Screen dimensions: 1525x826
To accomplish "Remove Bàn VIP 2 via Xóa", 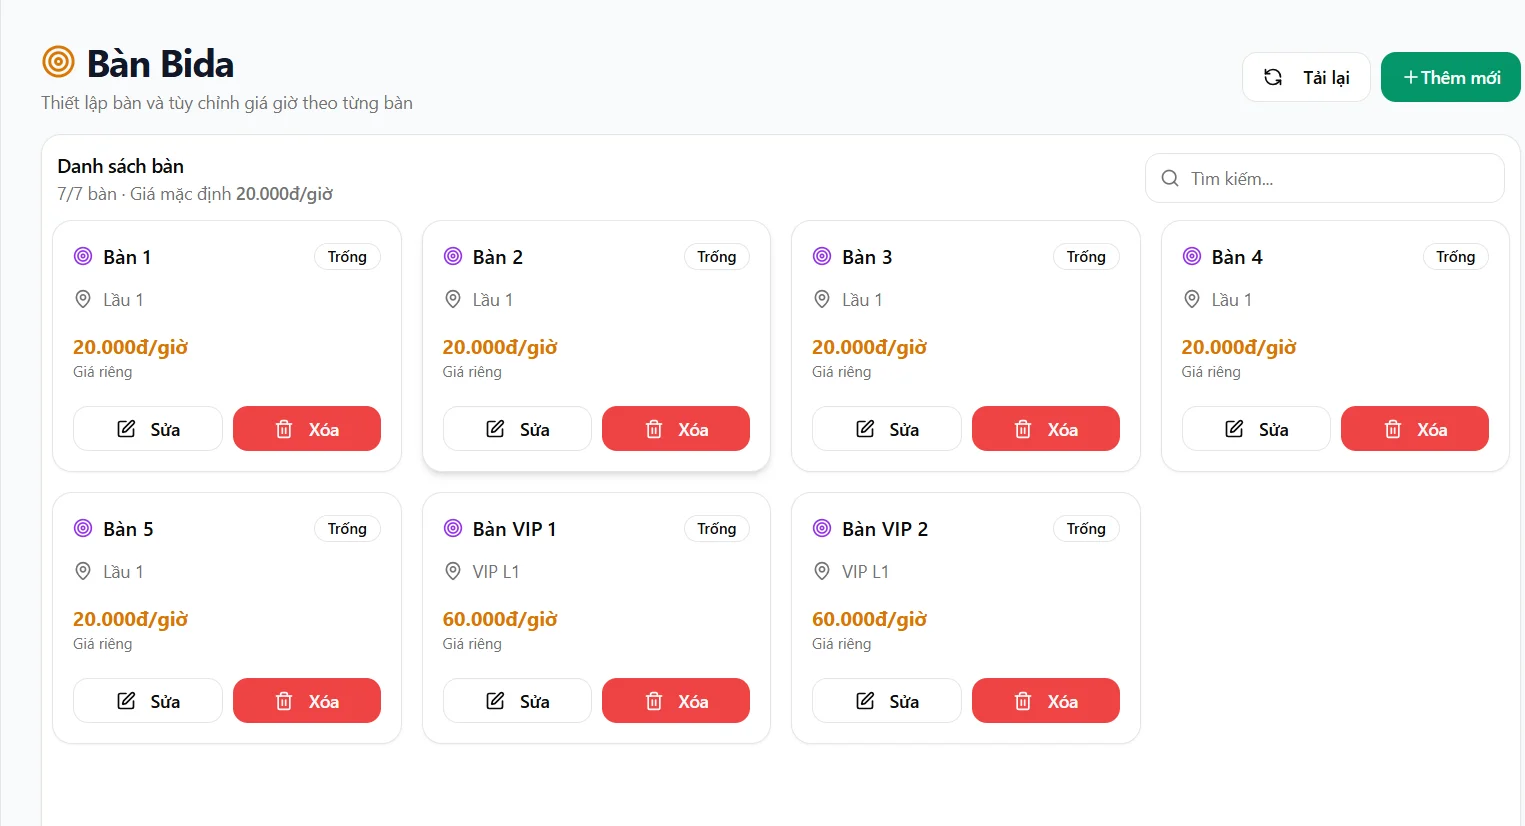I will click(x=1046, y=701).
